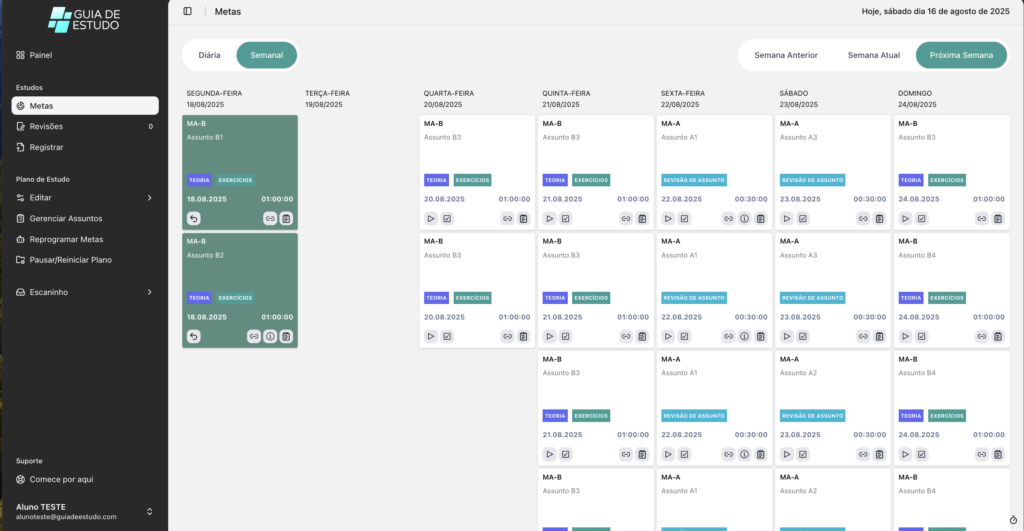
Task: Start the domingo Assunto B3 card
Action: click(x=905, y=219)
